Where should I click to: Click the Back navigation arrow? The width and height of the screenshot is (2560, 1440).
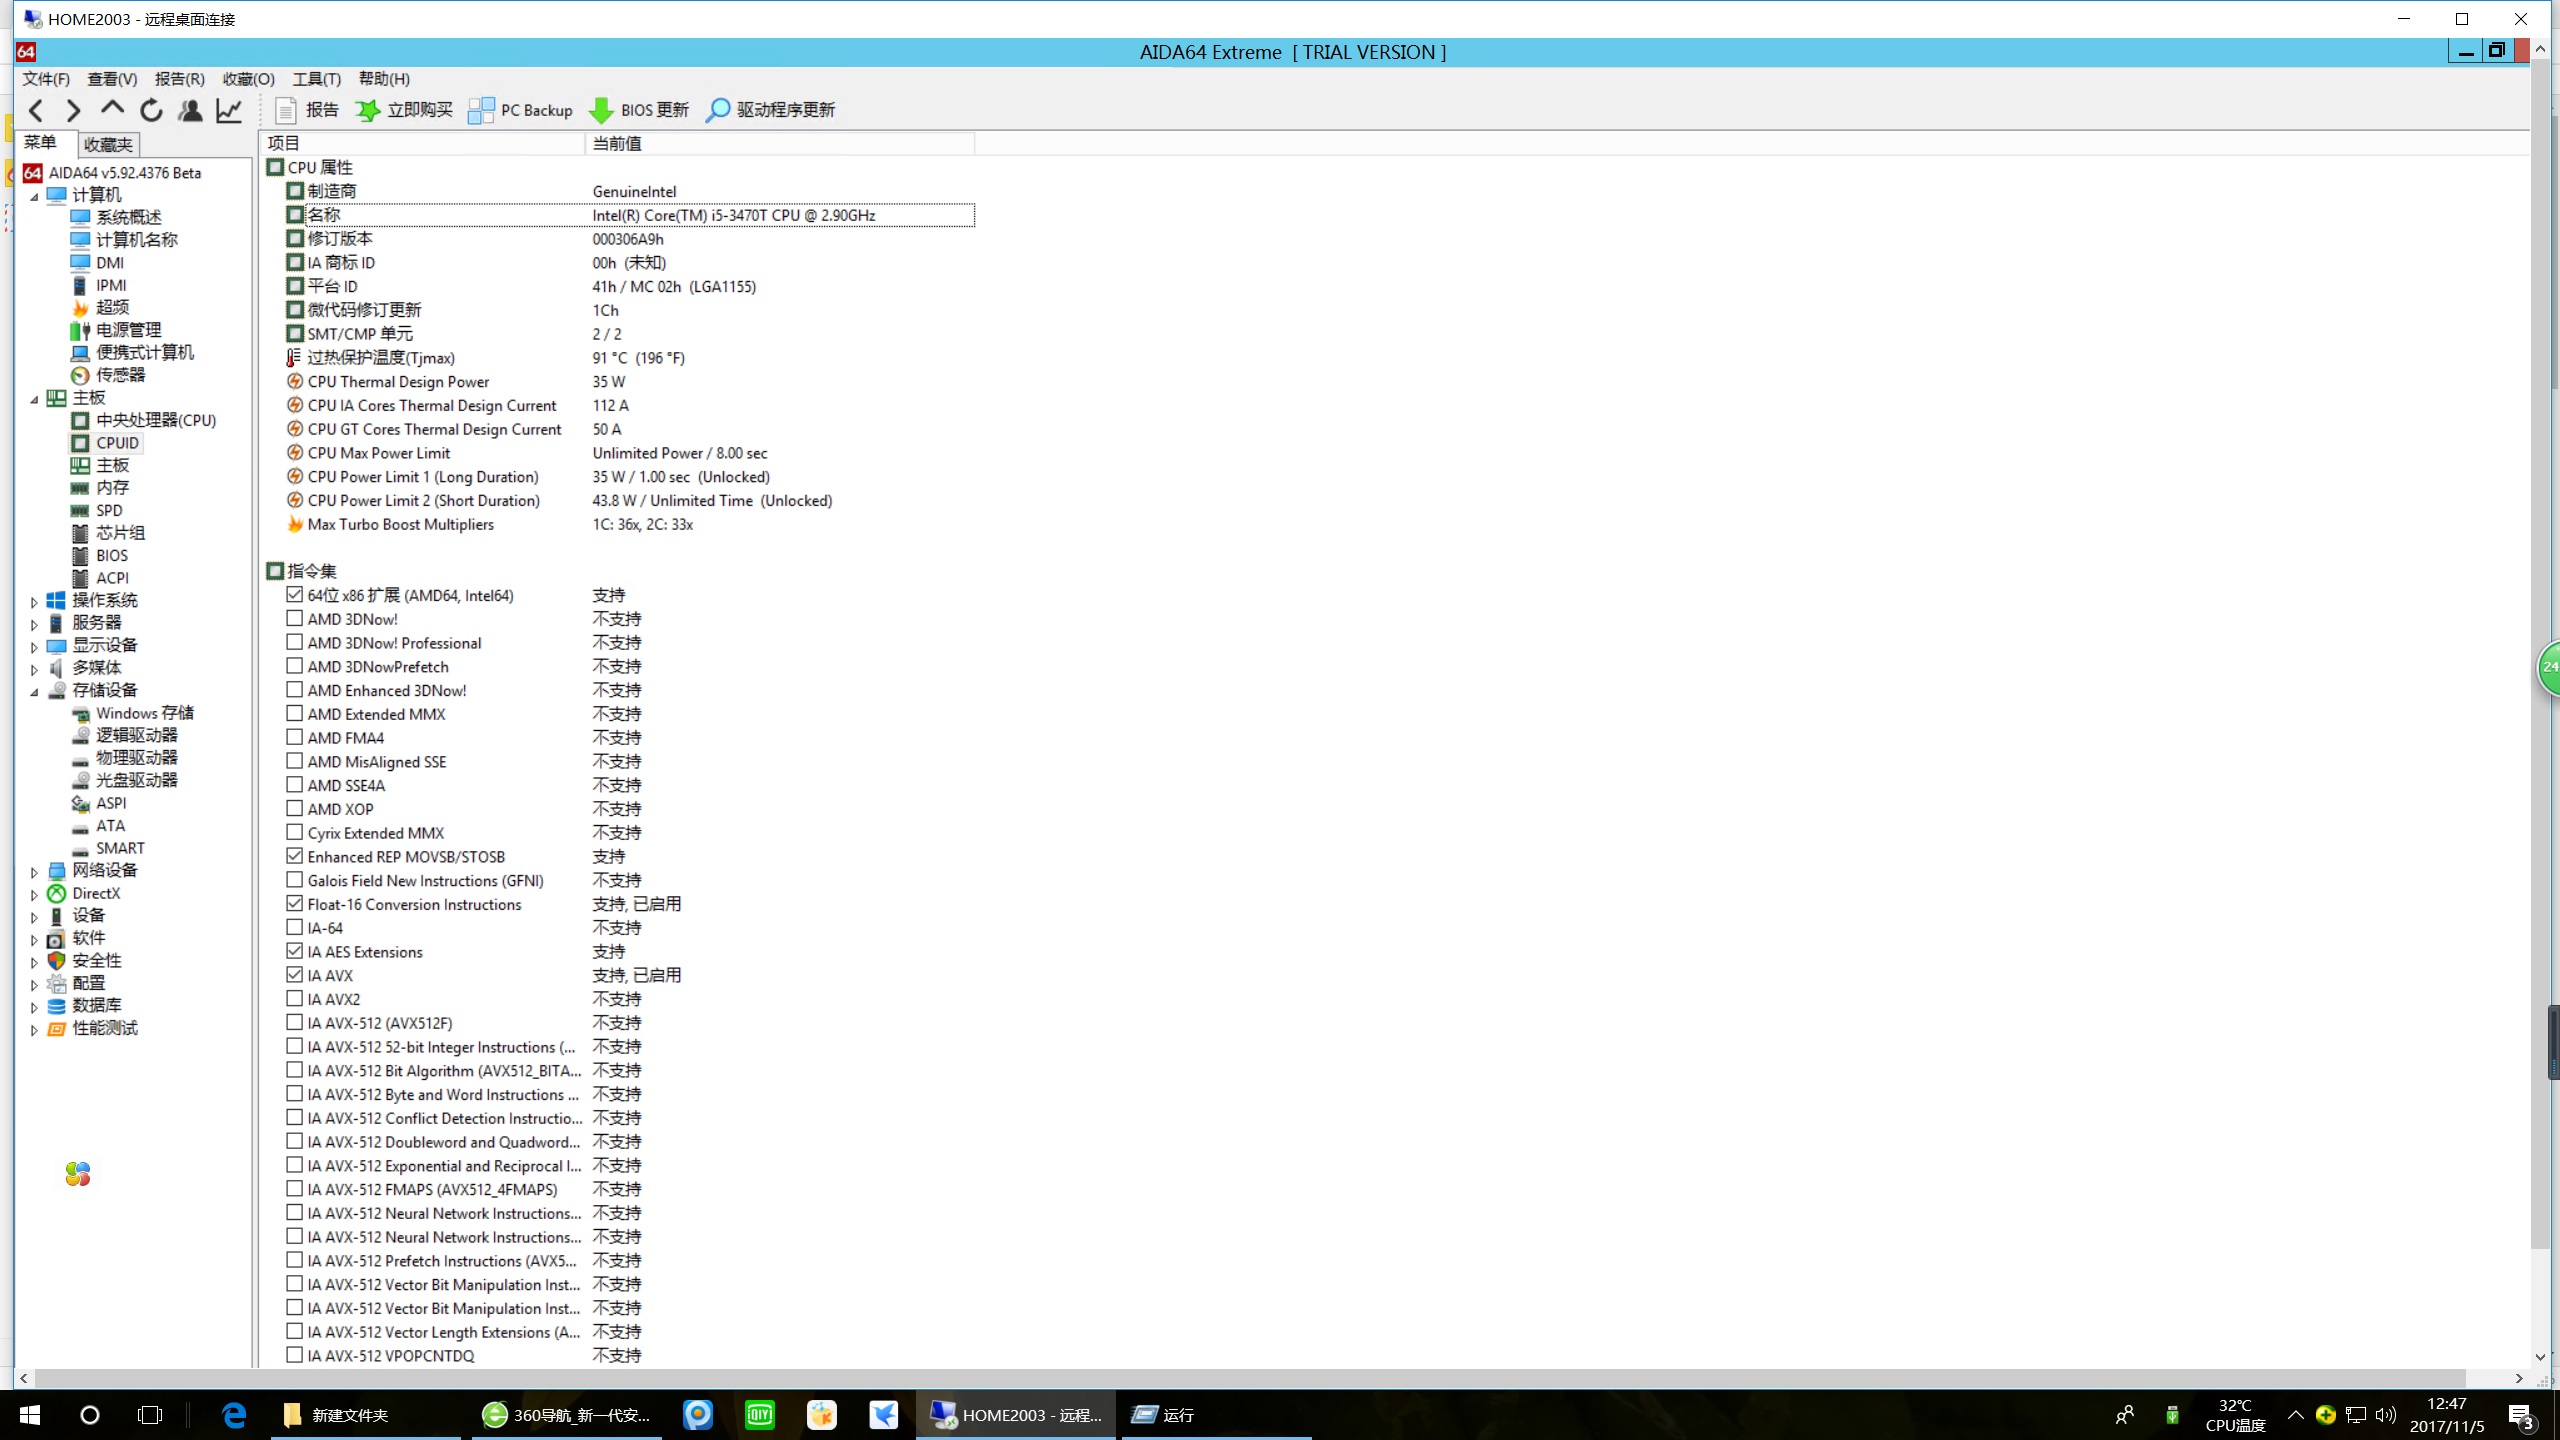click(36, 110)
